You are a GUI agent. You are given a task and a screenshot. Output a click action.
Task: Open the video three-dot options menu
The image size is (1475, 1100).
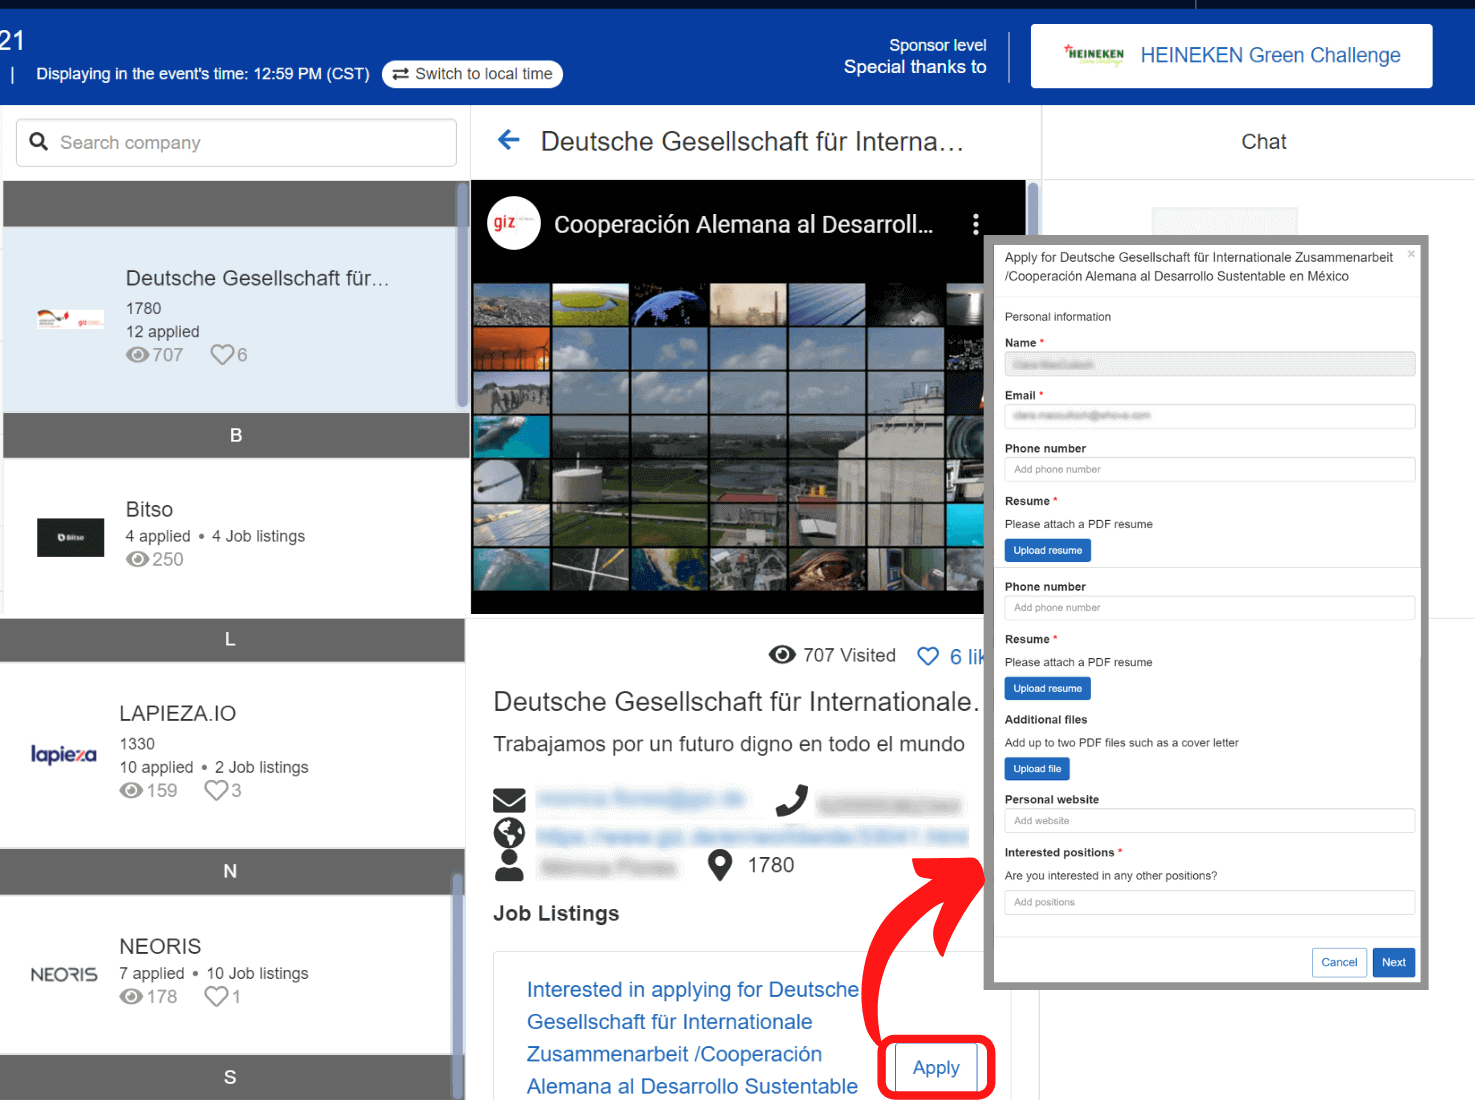tap(975, 225)
